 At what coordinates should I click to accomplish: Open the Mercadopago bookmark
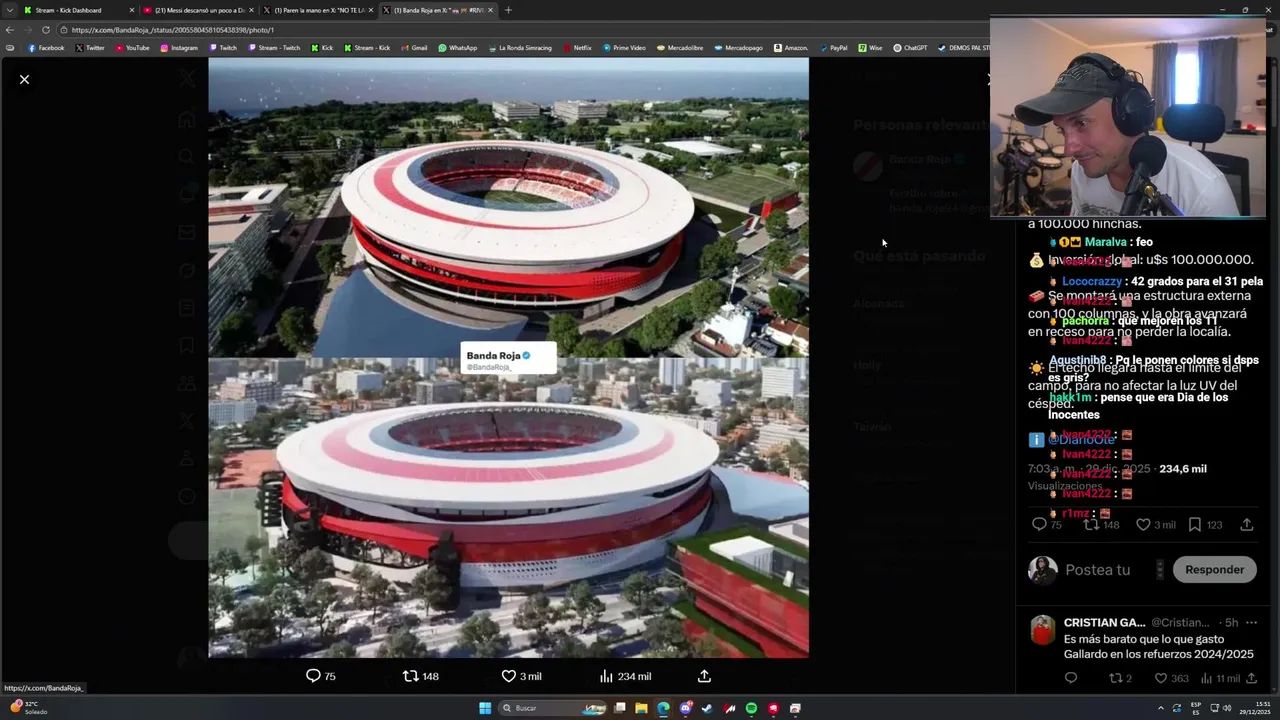(738, 48)
